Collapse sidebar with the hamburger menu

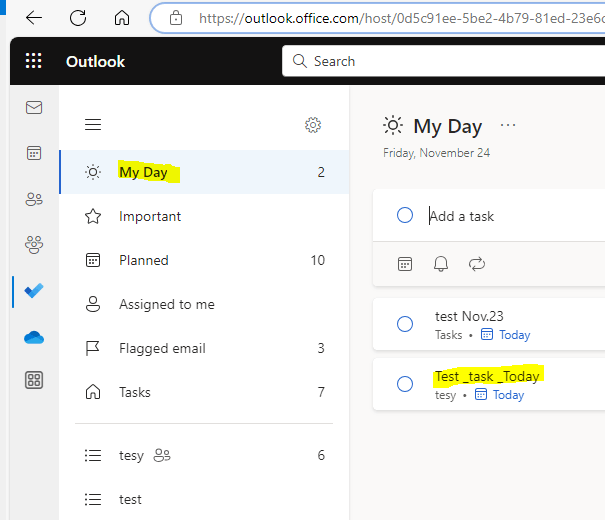click(x=93, y=125)
